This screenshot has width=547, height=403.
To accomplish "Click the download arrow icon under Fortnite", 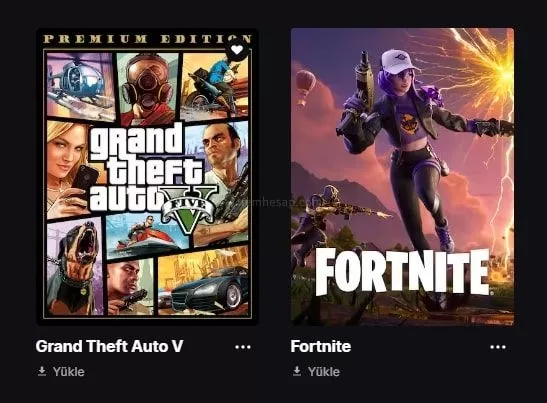I will (297, 371).
